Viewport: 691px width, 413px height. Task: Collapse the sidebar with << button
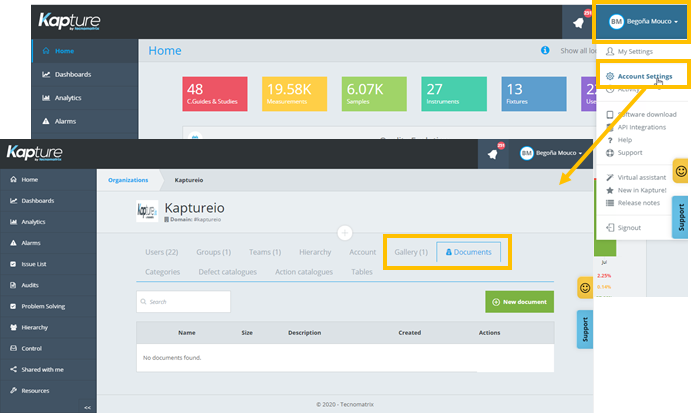(87, 407)
